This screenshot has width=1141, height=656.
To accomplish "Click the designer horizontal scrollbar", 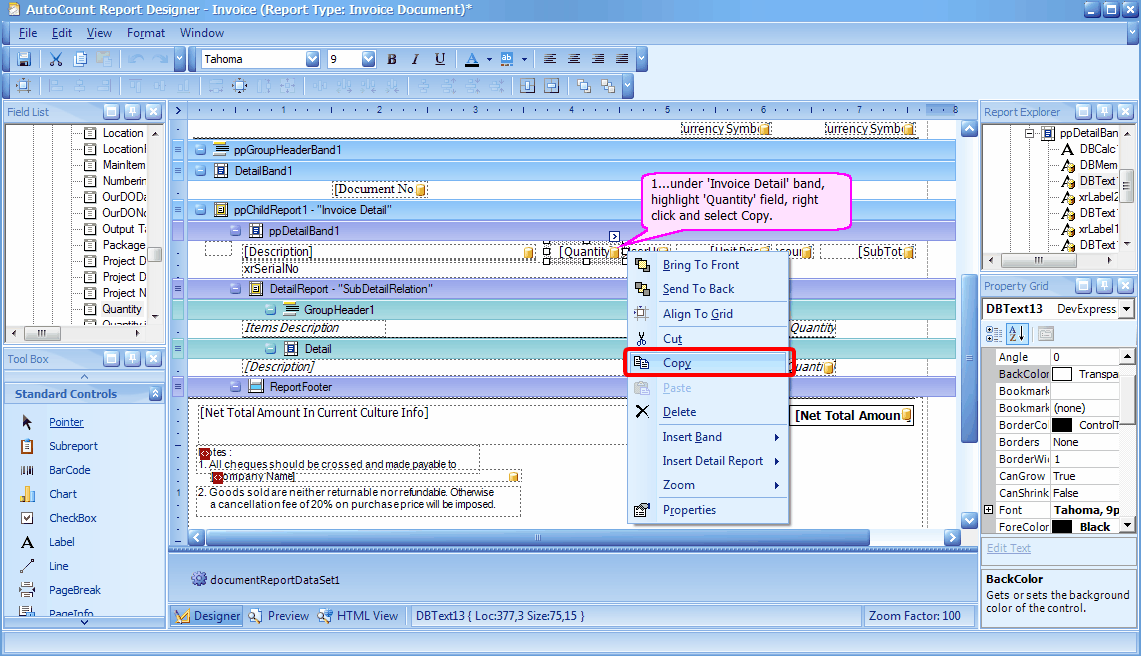I will coord(538,537).
